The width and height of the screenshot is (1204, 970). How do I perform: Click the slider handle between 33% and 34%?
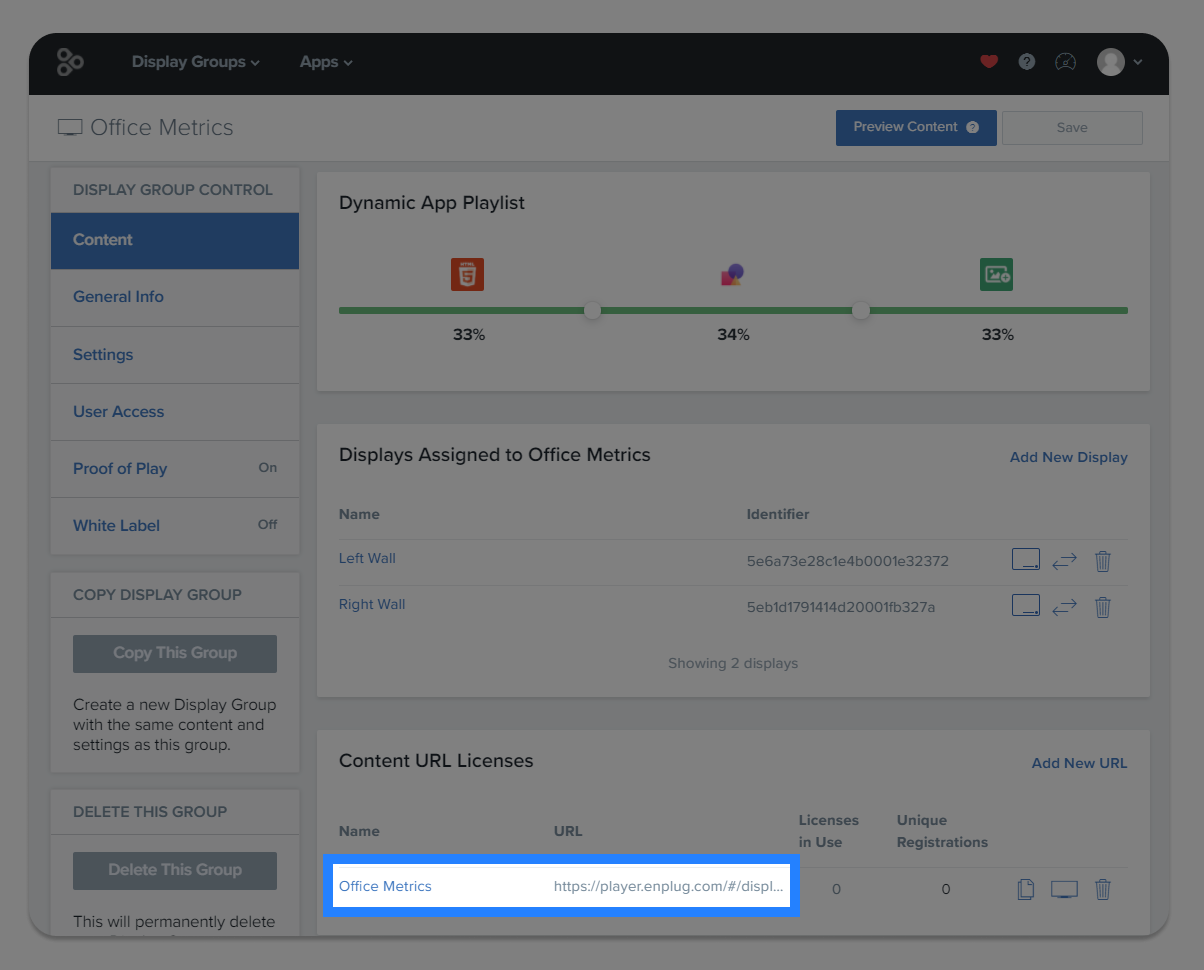(x=592, y=311)
